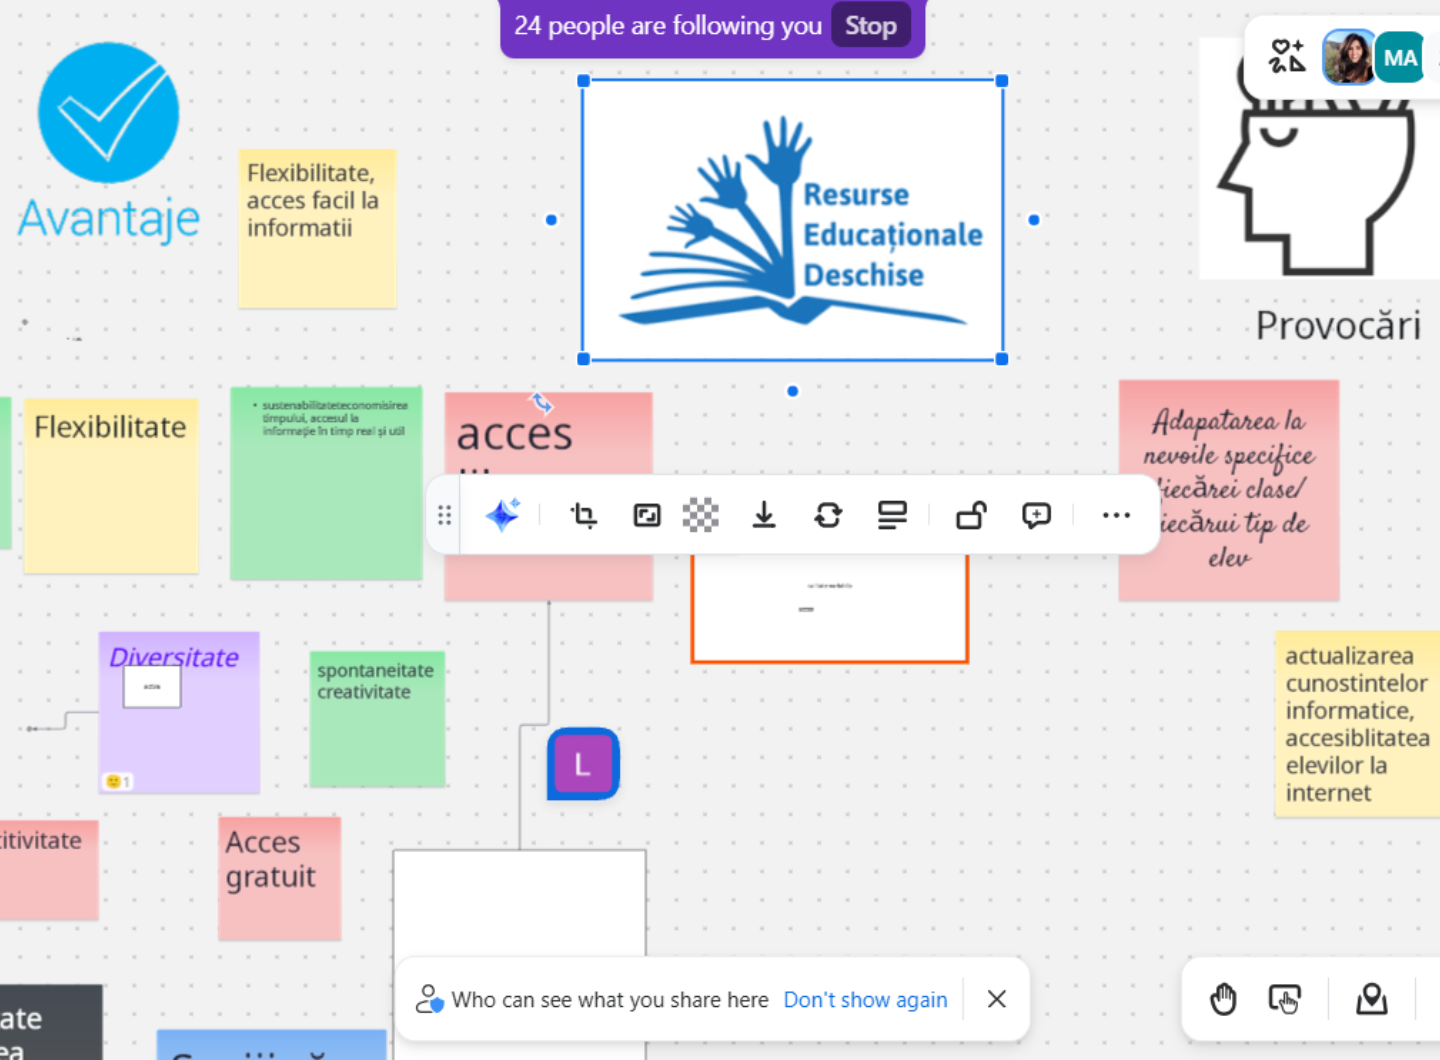Viewport: 1440px width, 1060px height.
Task: Select the crop image tool
Action: 584,515
